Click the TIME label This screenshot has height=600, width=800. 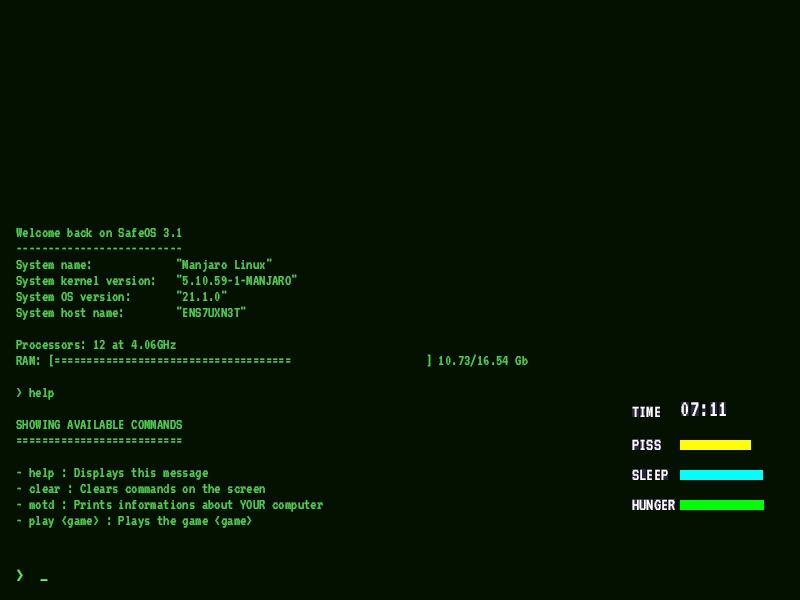[x=646, y=412]
